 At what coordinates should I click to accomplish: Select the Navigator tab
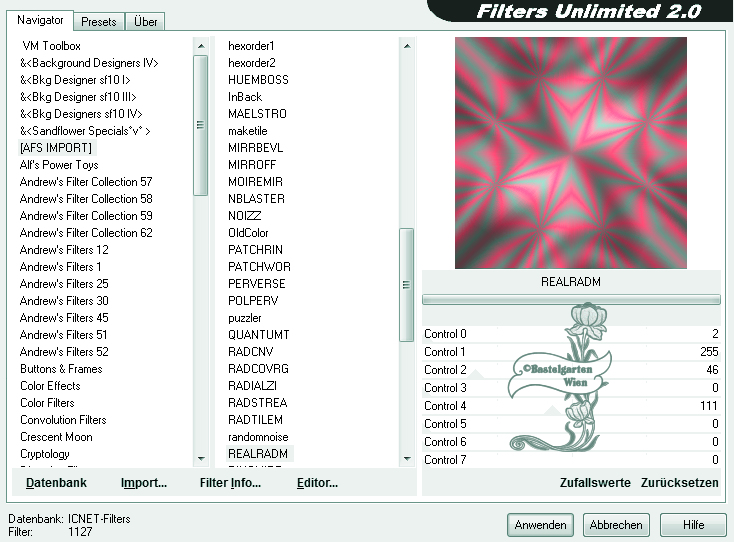tap(40, 21)
